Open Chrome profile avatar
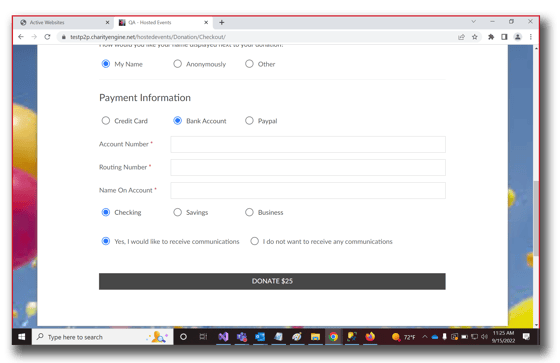This screenshot has height=363, width=560. click(518, 37)
